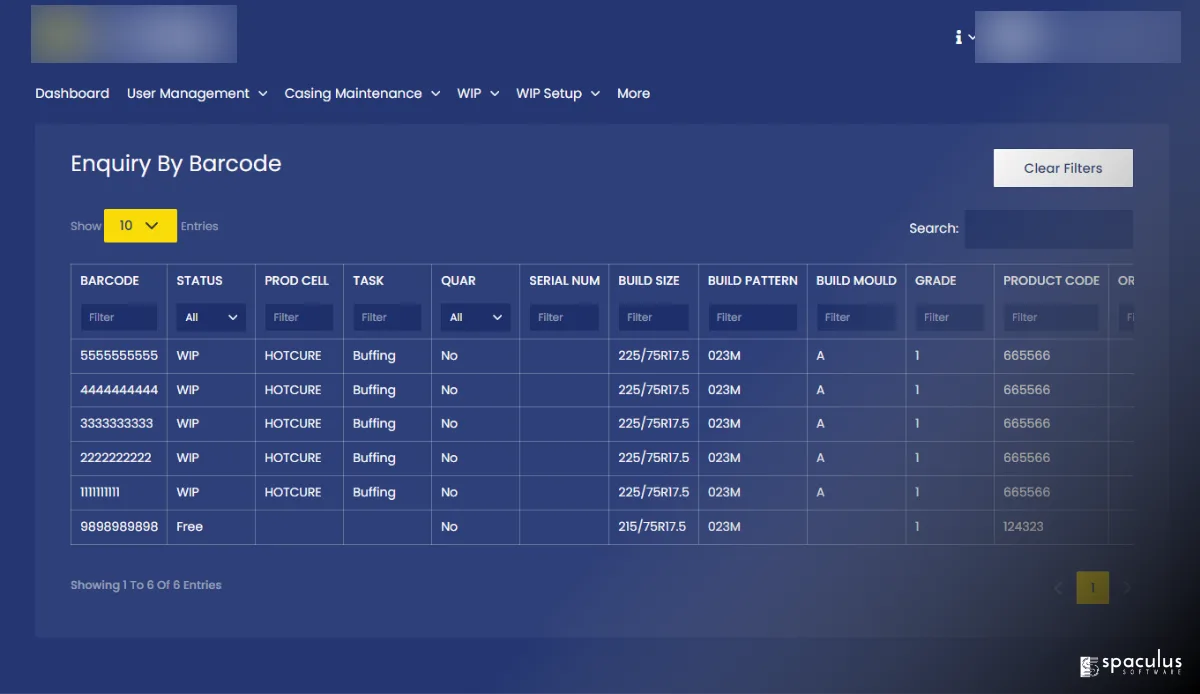The width and height of the screenshot is (1200, 694).
Task: Focus the Search input field
Action: (1048, 229)
